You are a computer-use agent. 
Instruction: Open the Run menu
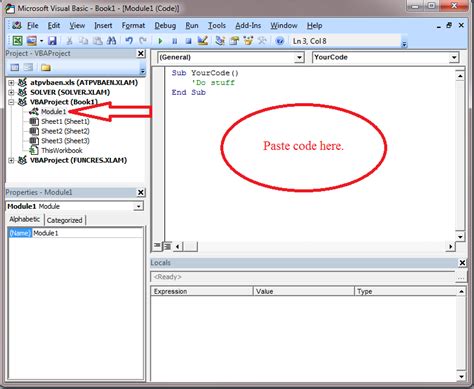pos(192,25)
